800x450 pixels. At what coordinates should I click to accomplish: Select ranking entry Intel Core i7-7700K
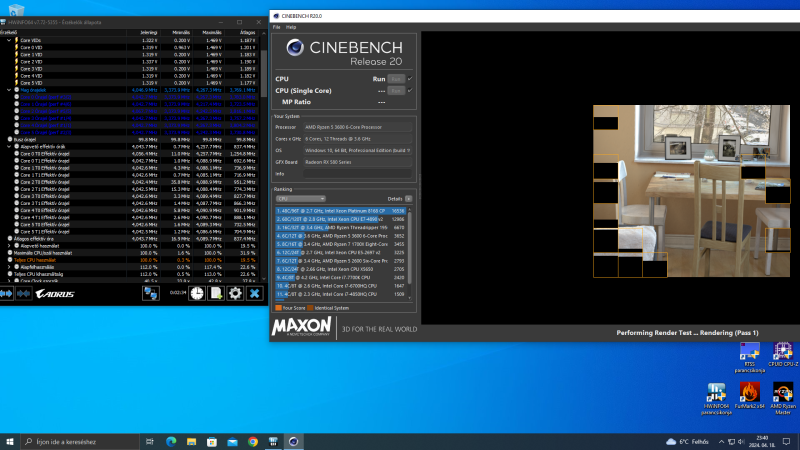(340, 278)
